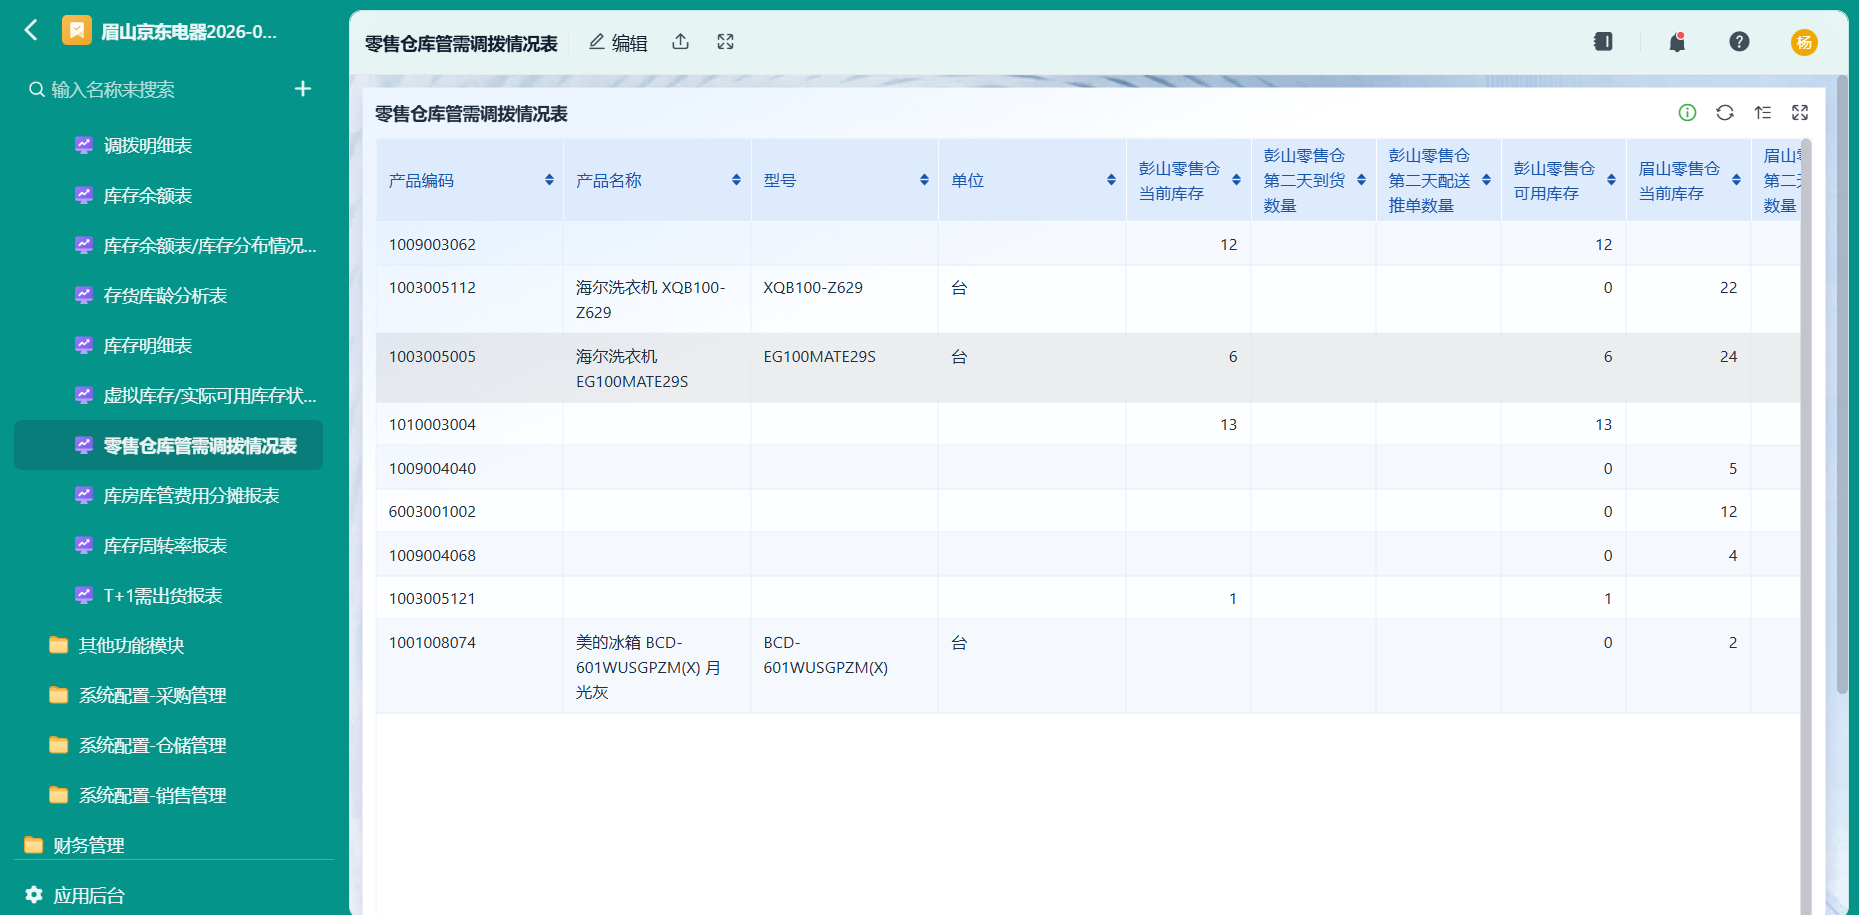Click the green info icon on report
Screen dimensions: 1859x915
1687,113
